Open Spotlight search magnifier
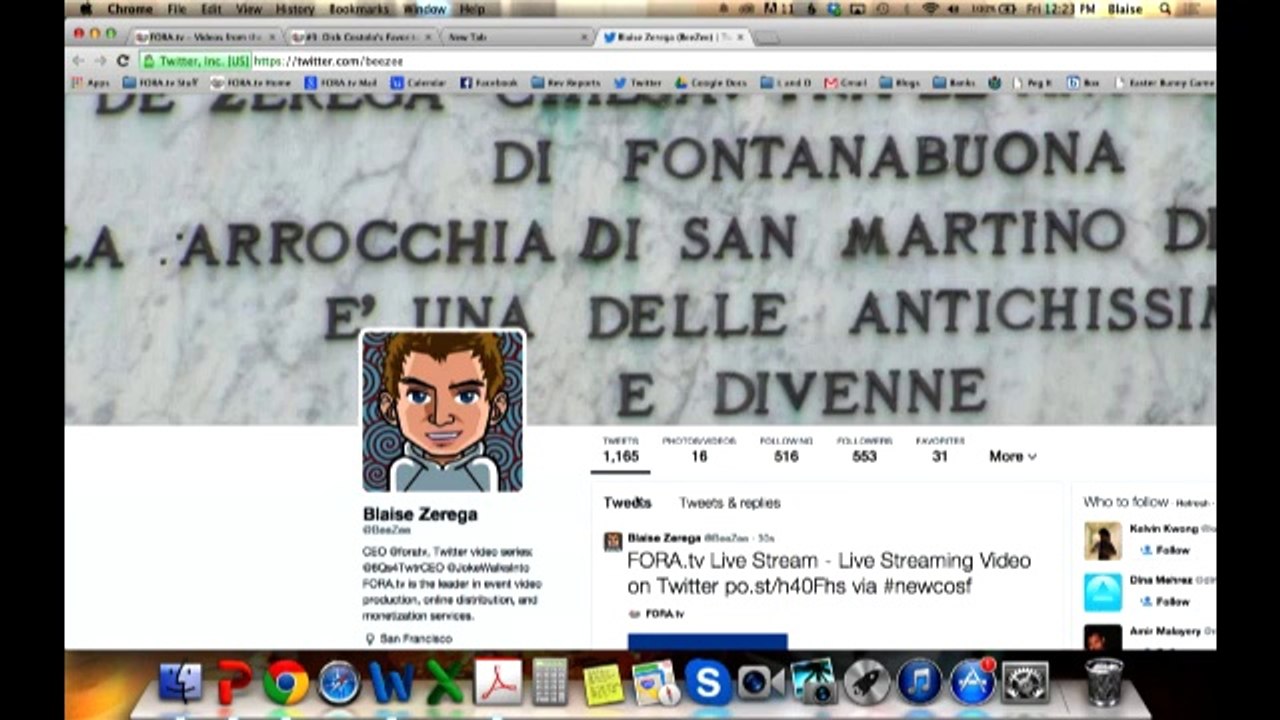Screen dimensions: 1280x720 coord(1166,9)
